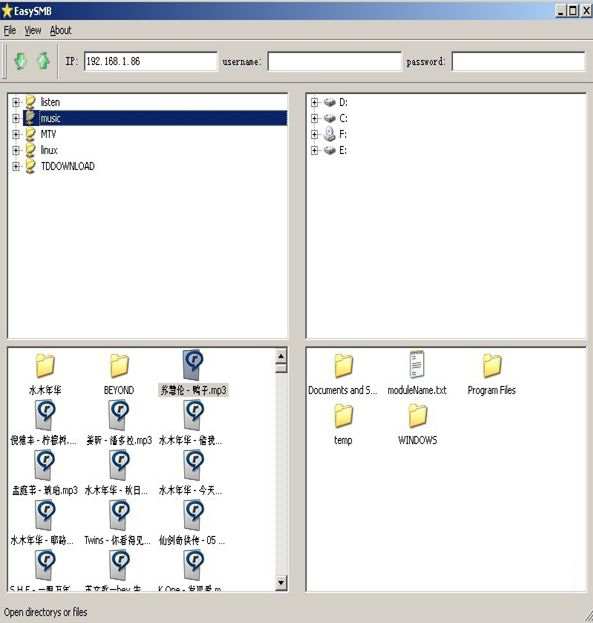This screenshot has width=593, height=623.
Task: Click the BEYOND folder name text
Action: click(x=119, y=390)
